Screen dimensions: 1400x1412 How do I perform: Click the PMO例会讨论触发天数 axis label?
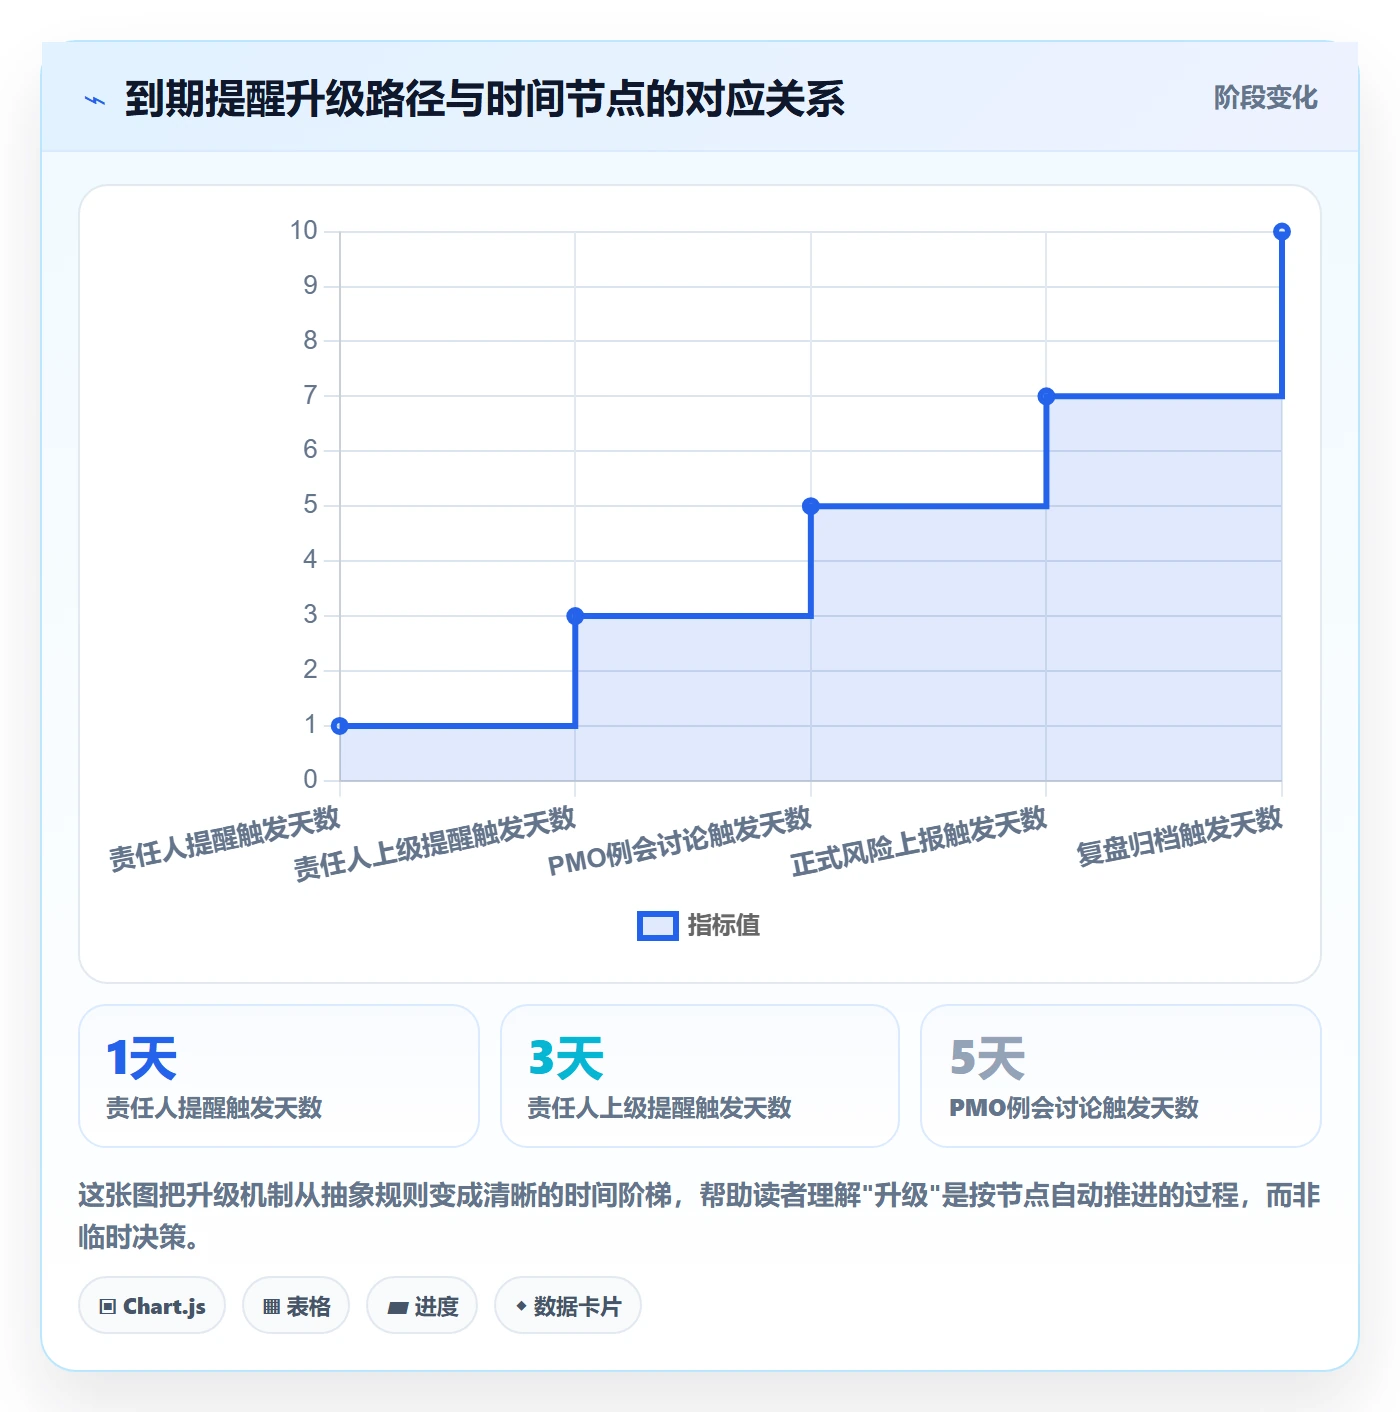[x=680, y=841]
